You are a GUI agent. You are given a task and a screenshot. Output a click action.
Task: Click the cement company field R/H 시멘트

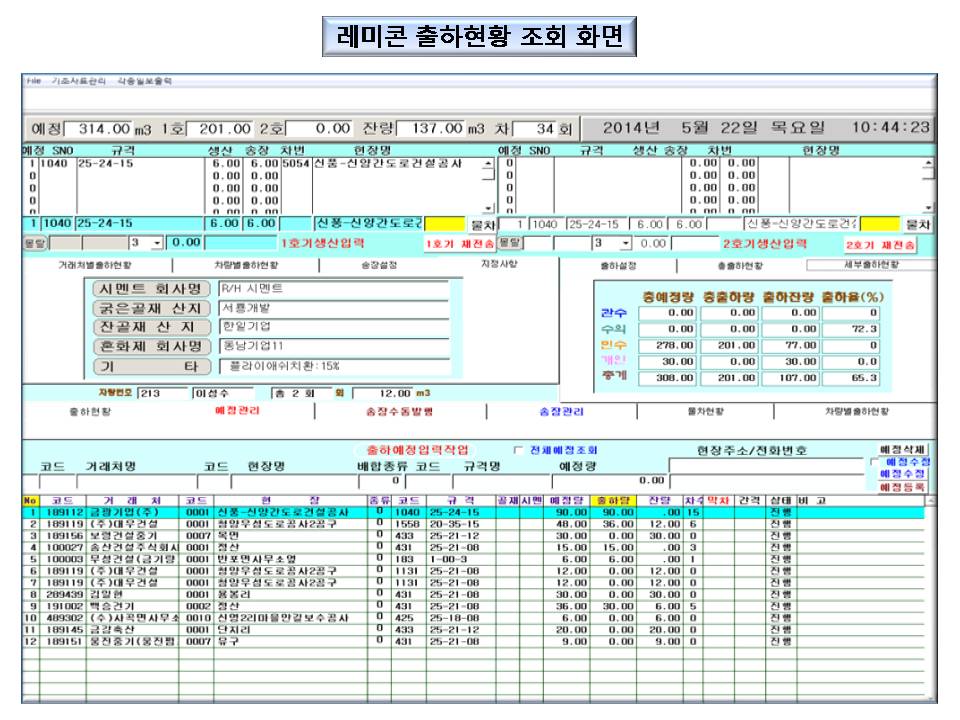(x=334, y=289)
